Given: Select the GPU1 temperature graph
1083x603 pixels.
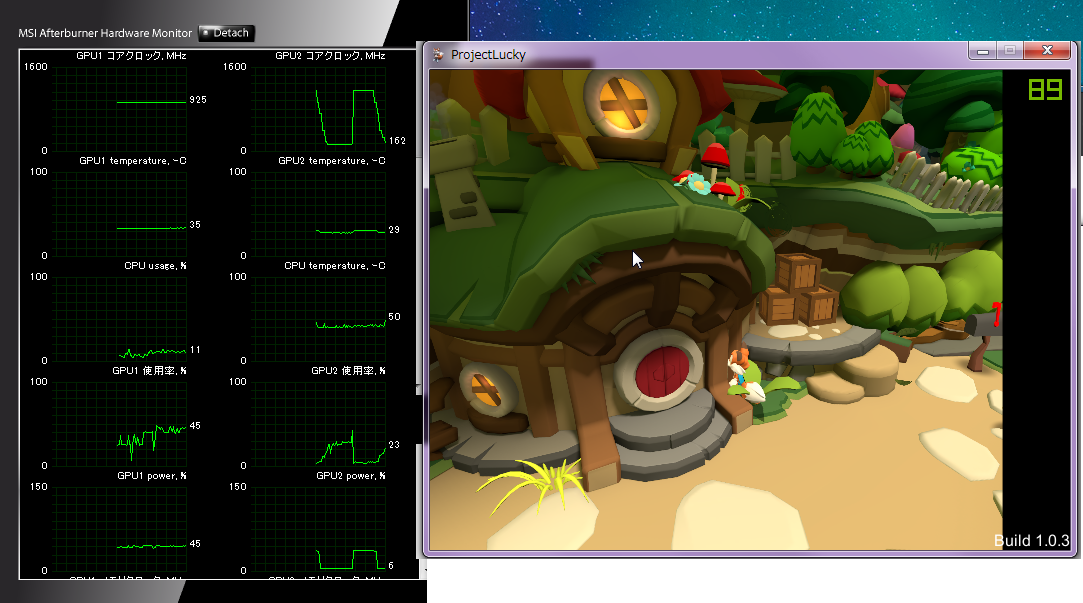Looking at the screenshot, I should coord(119,214).
